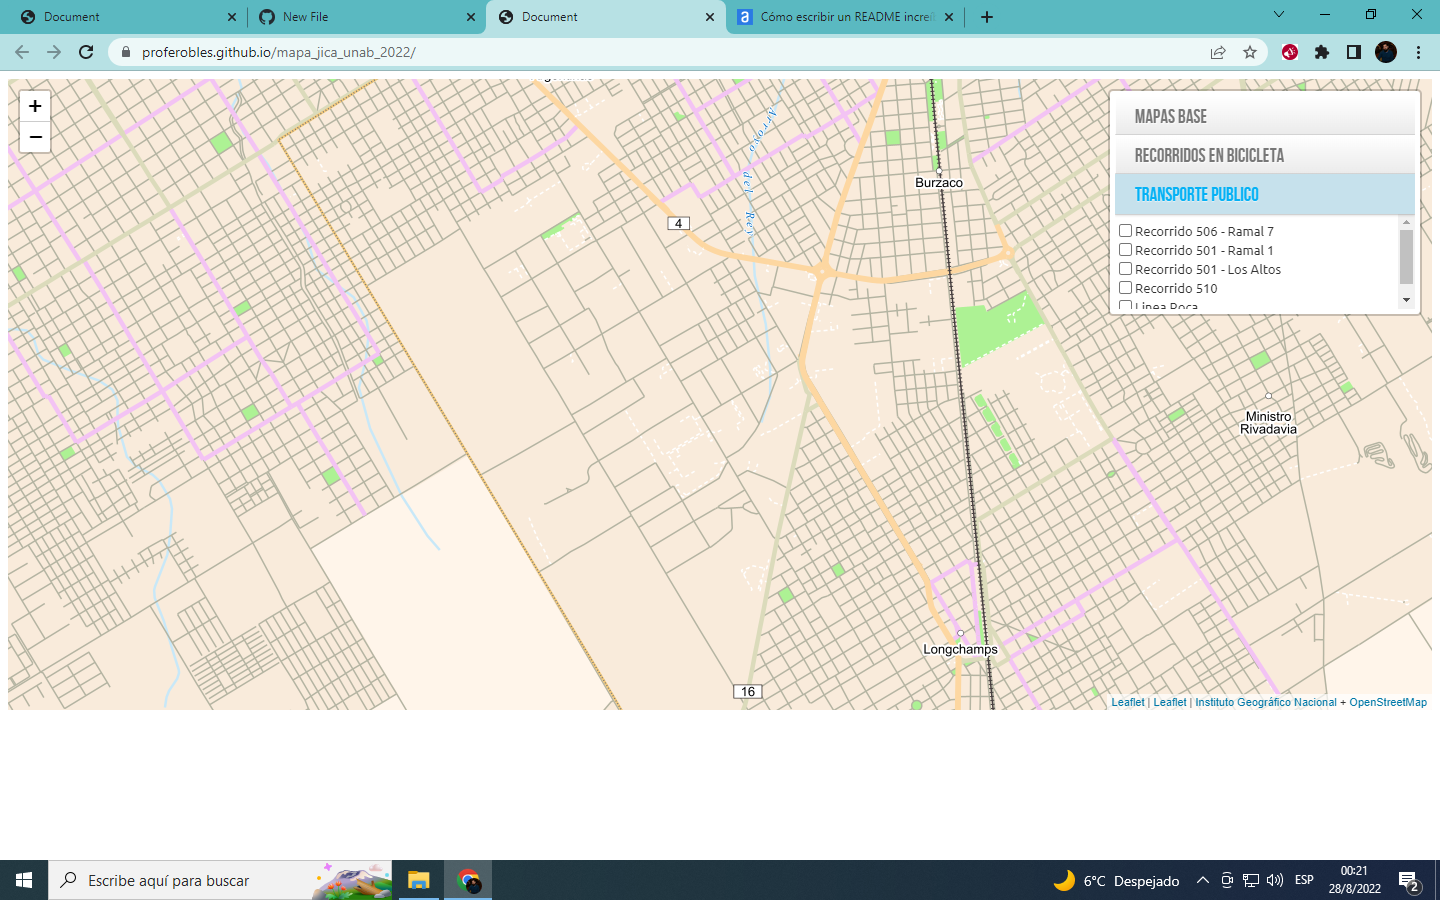
Task: Open the OpenStreetMap attribution link
Action: 1388,702
